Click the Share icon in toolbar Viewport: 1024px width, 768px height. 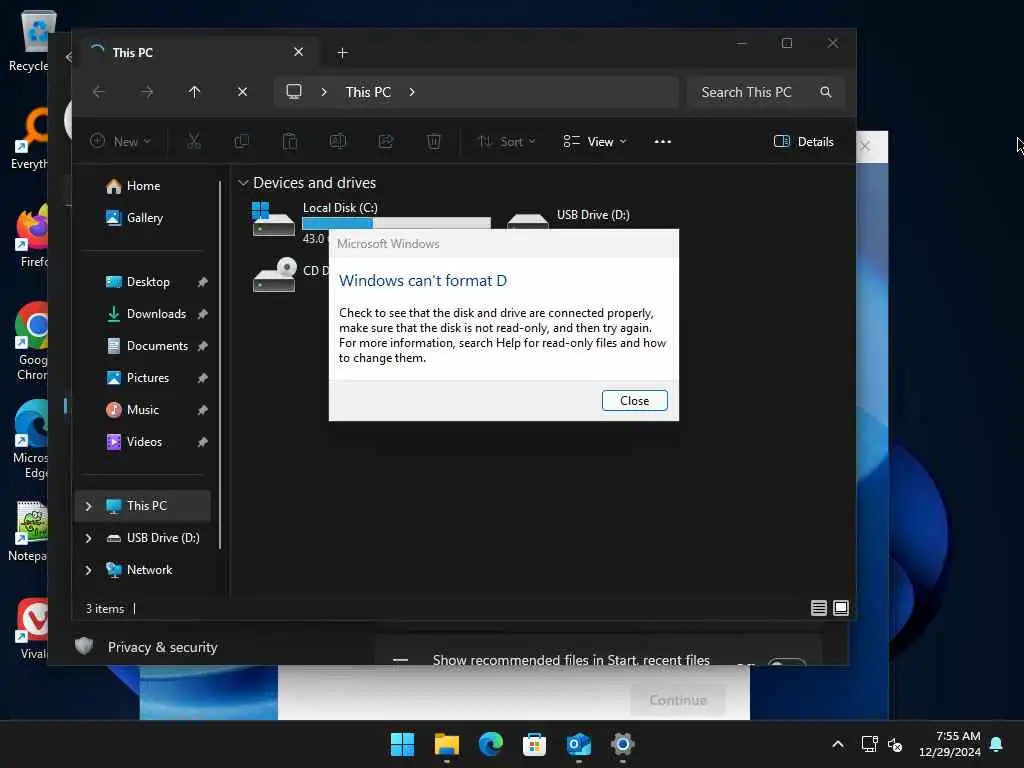[386, 141]
